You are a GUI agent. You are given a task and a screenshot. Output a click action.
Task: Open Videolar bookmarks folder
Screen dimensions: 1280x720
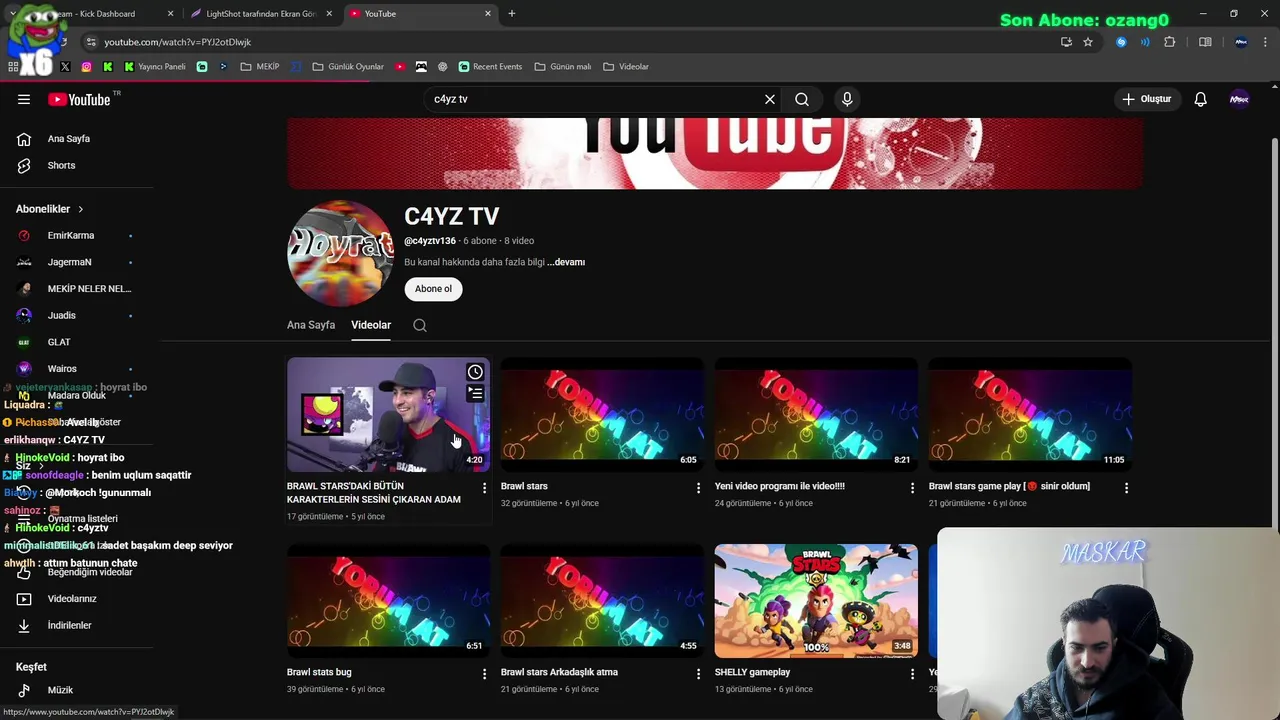pos(626,67)
